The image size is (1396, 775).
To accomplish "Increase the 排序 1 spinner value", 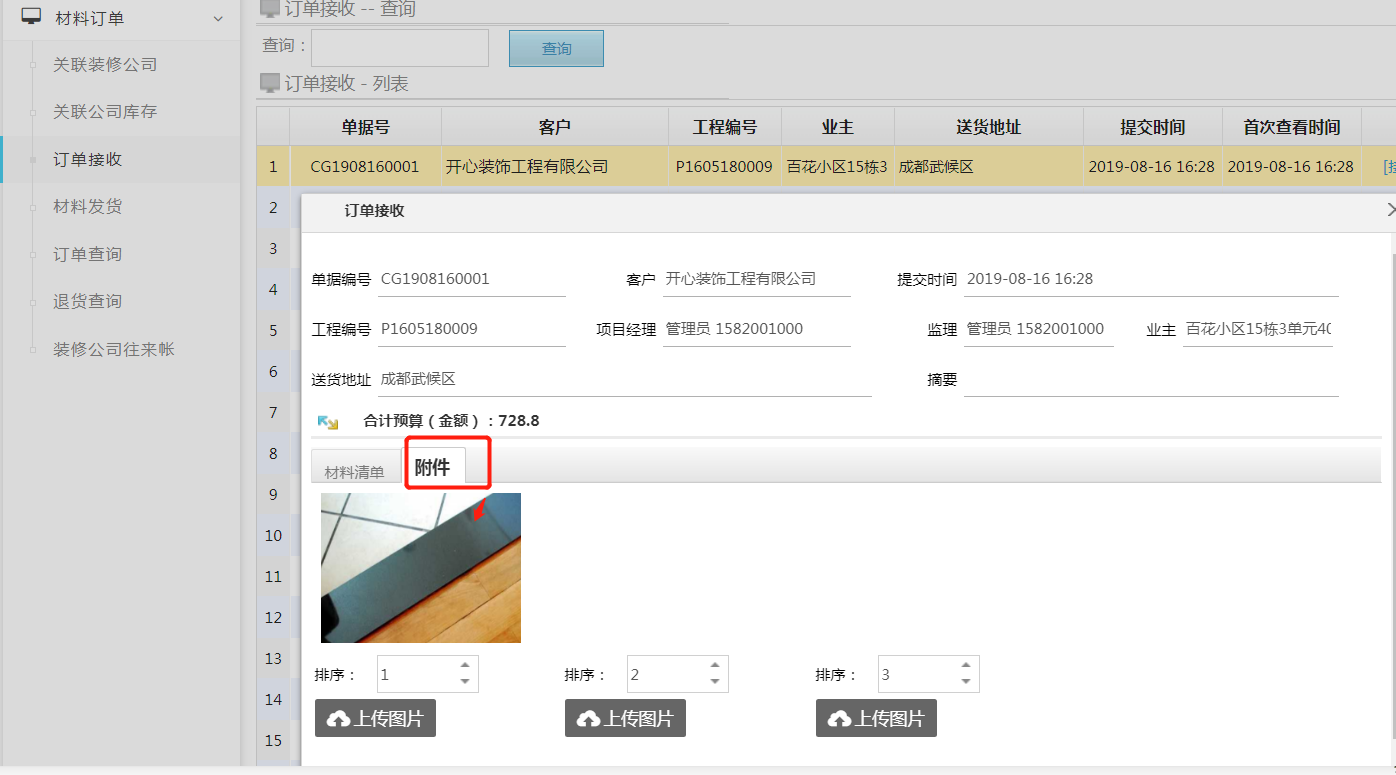I will point(465,666).
